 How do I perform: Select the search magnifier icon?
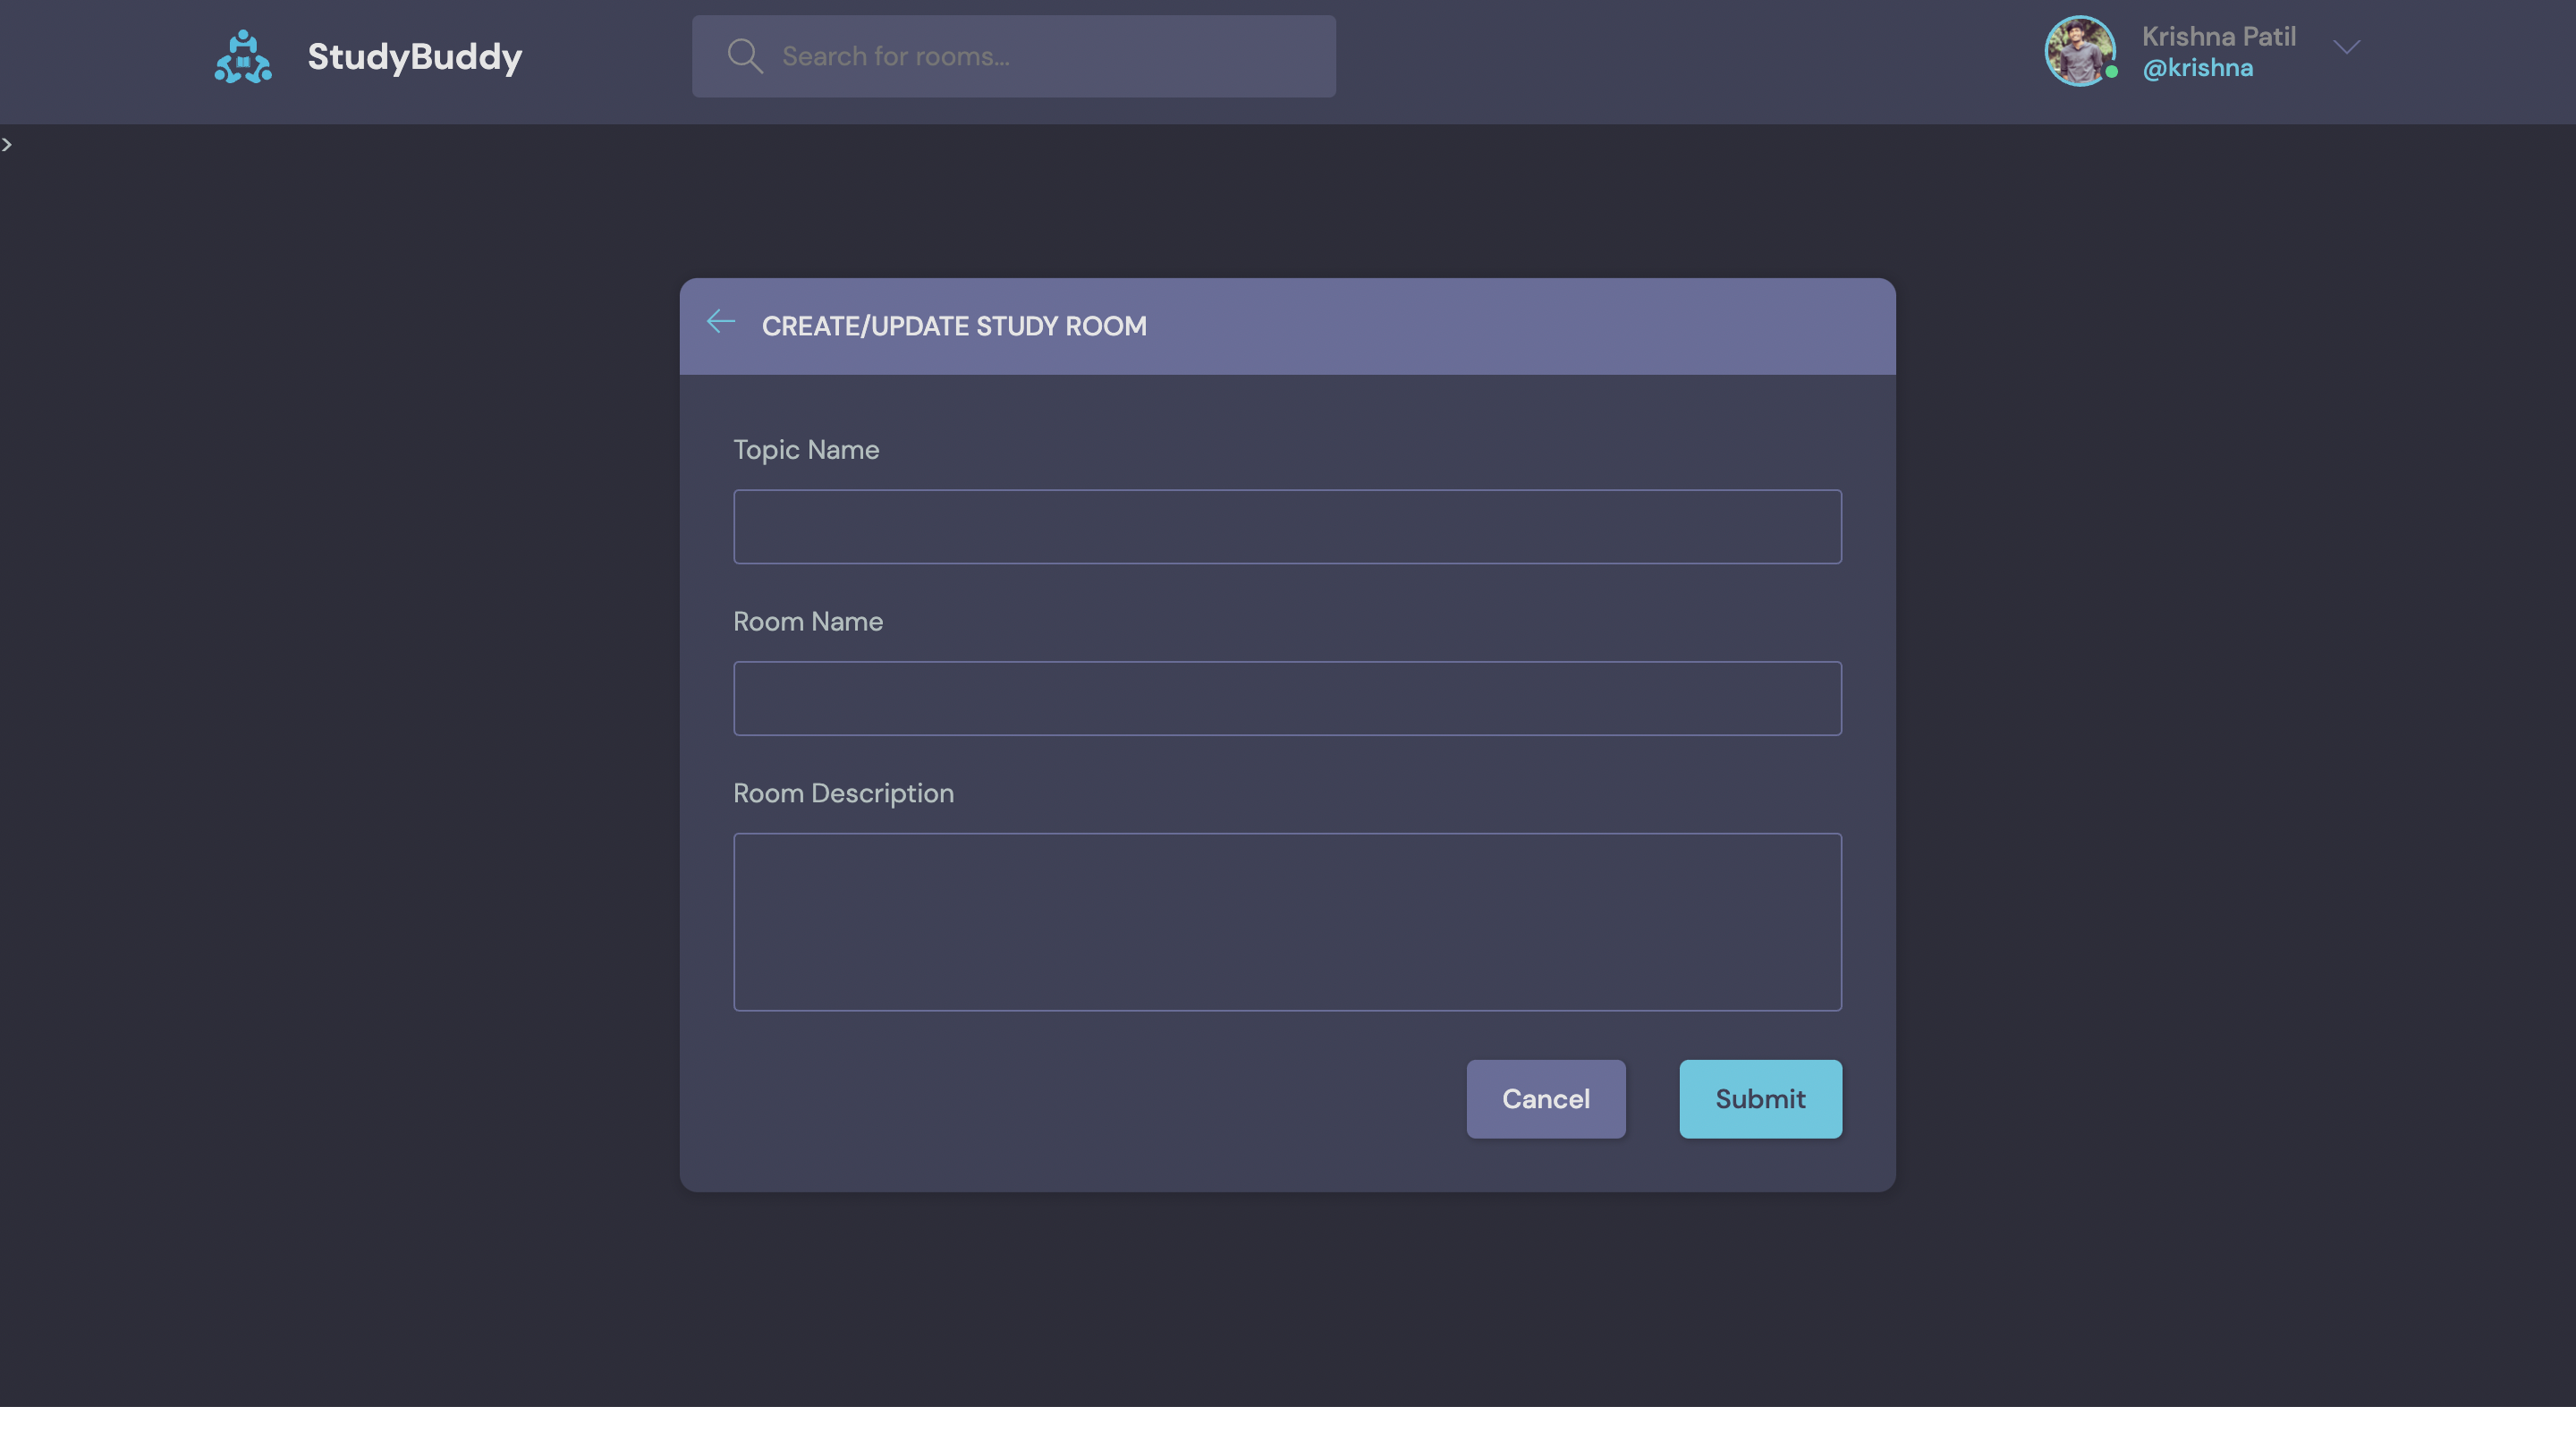pyautogui.click(x=744, y=55)
